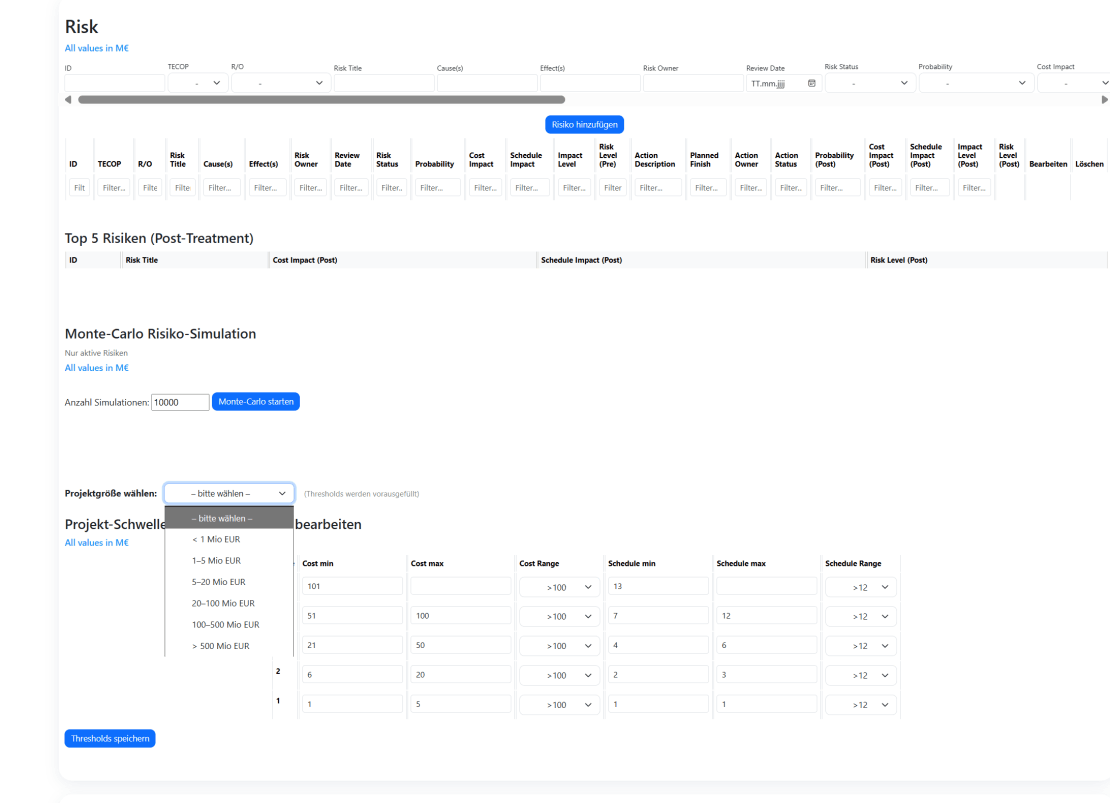Open Cost Range dropdown in the Cost min 101 row
Viewport: 1110px width, 803px height.
pos(559,587)
